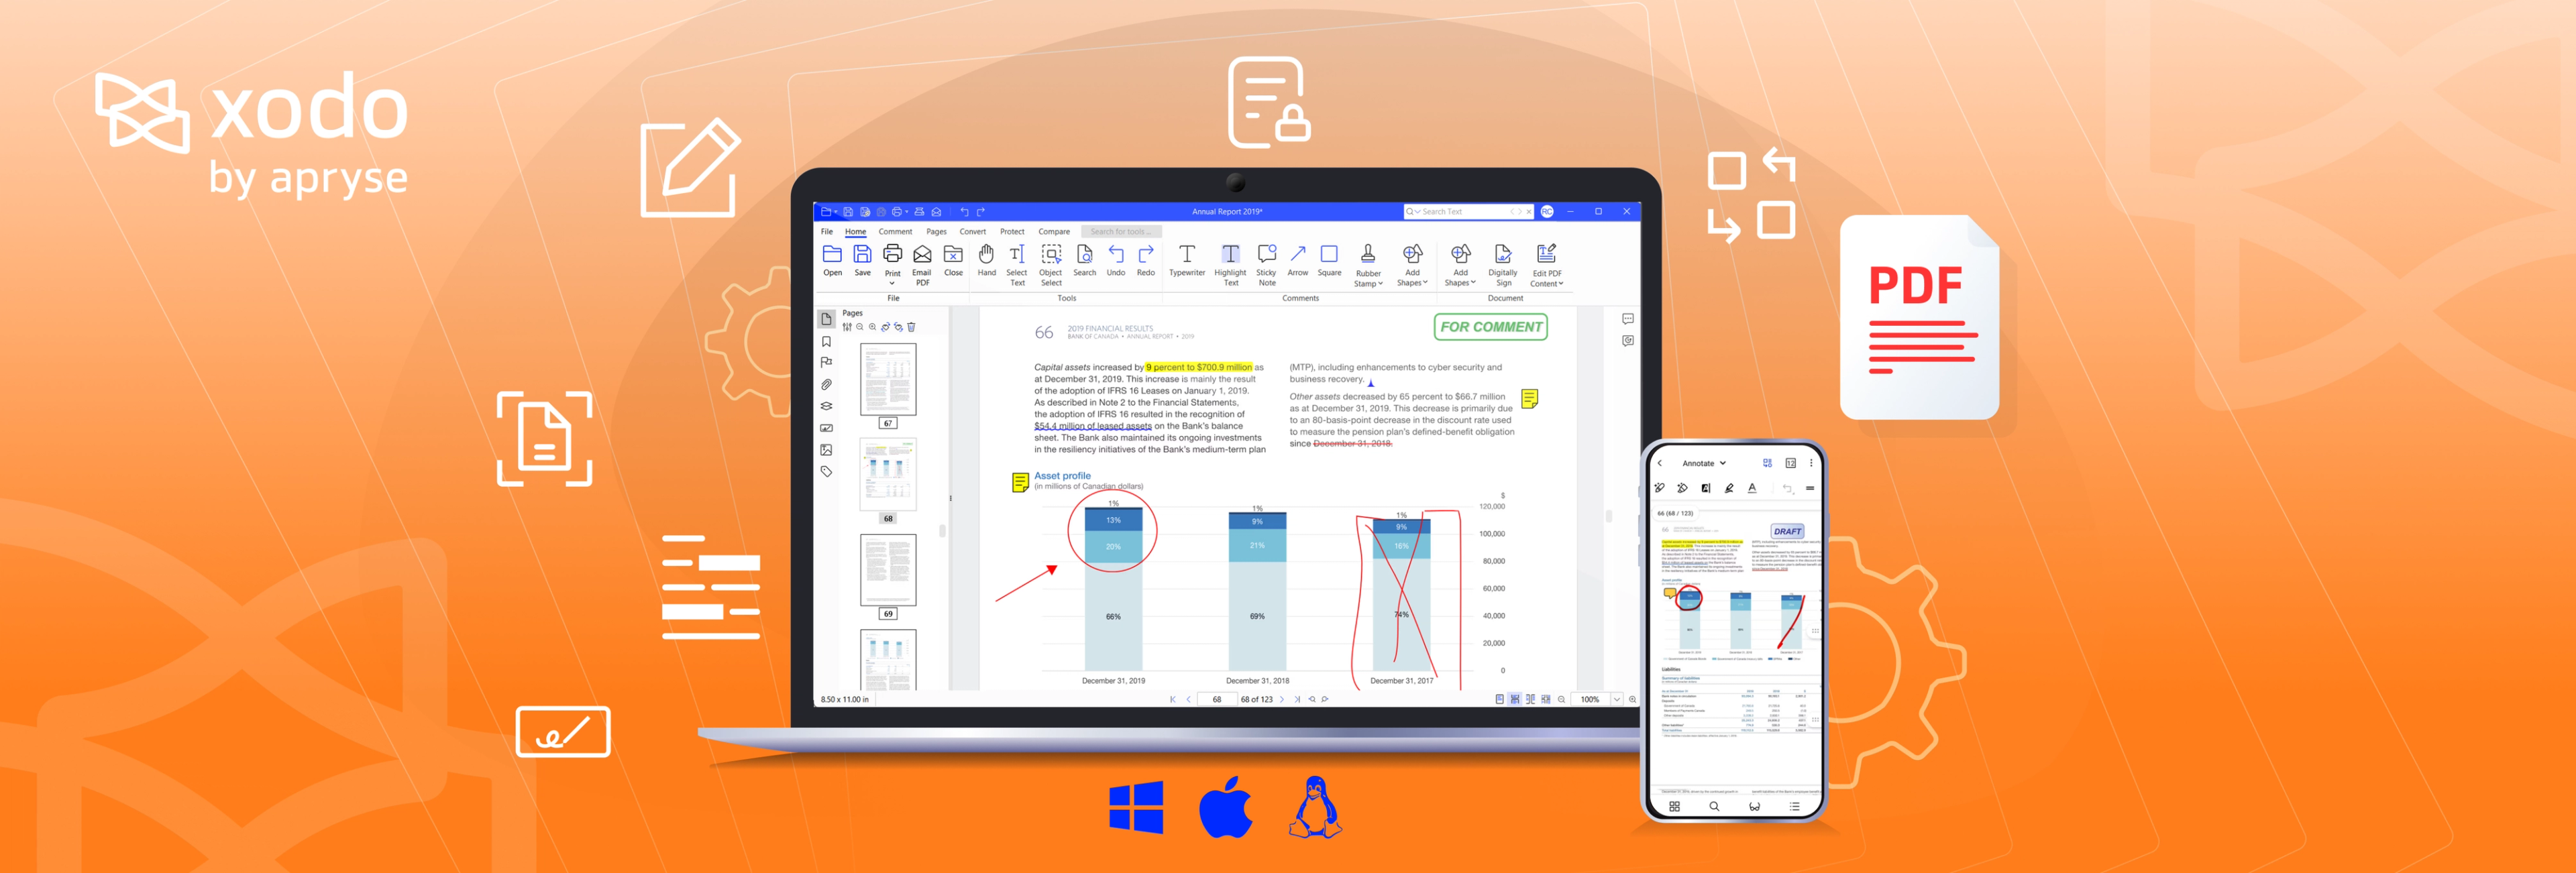Open the zoom level dropdown arrow
The height and width of the screenshot is (873, 2576).
coord(1616,700)
